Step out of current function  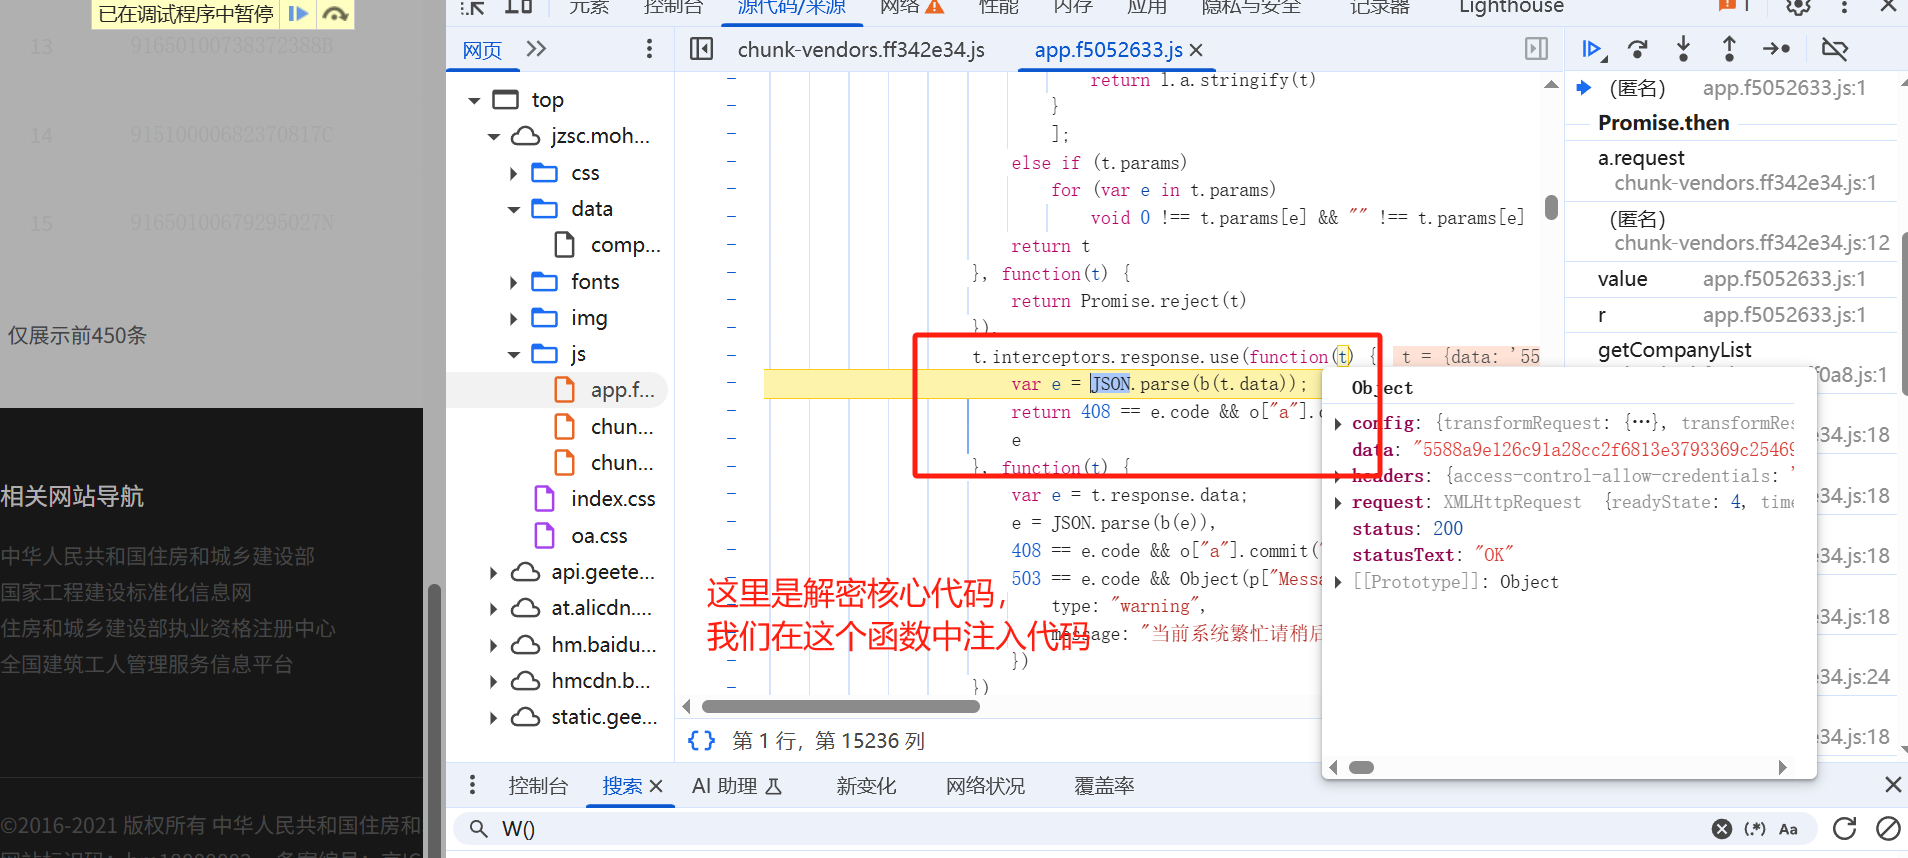coord(1729,49)
